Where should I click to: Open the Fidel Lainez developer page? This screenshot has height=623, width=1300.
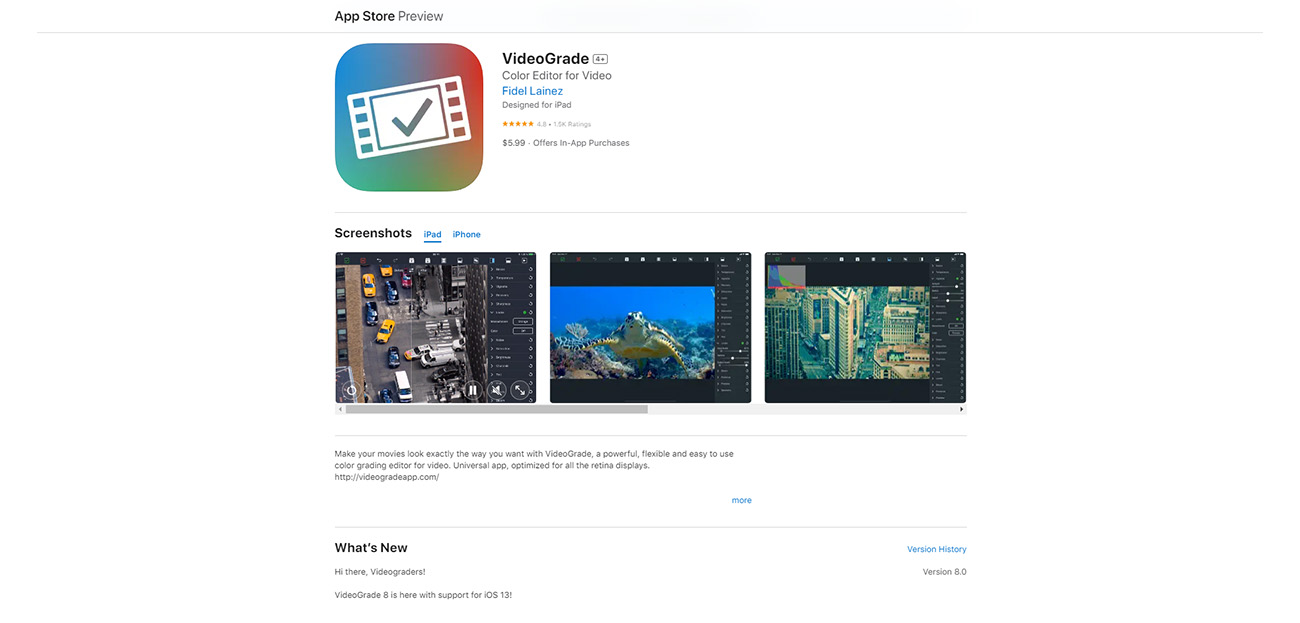[532, 90]
